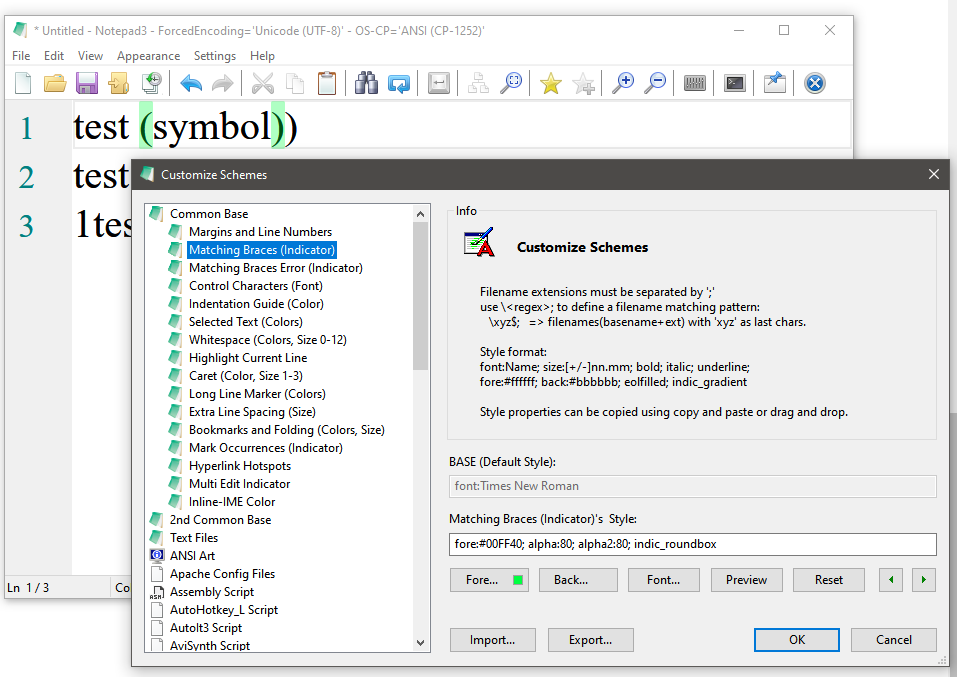Click the New file icon in Notepad3 toolbar

coord(23,84)
